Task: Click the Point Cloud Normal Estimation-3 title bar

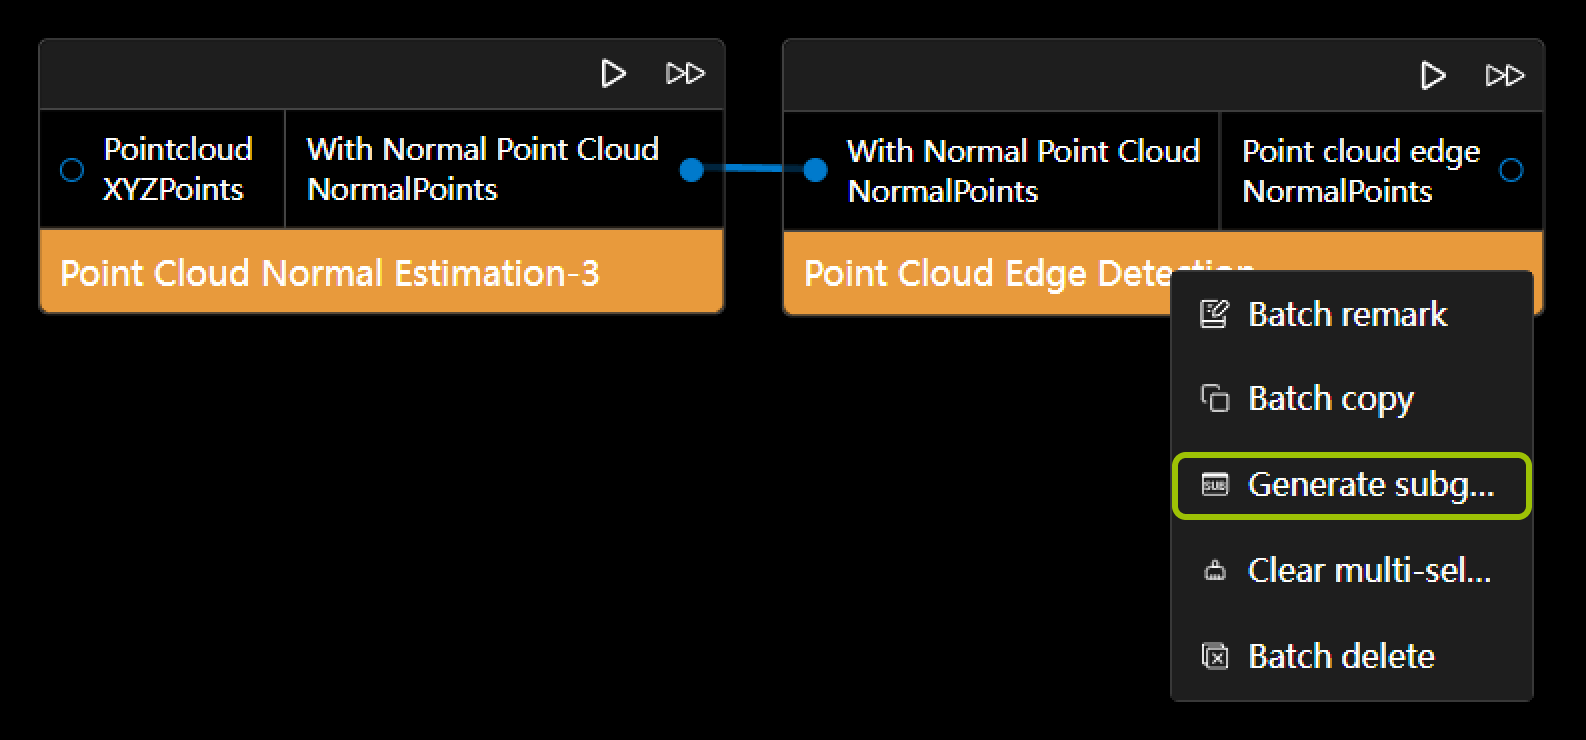Action: coord(330,273)
